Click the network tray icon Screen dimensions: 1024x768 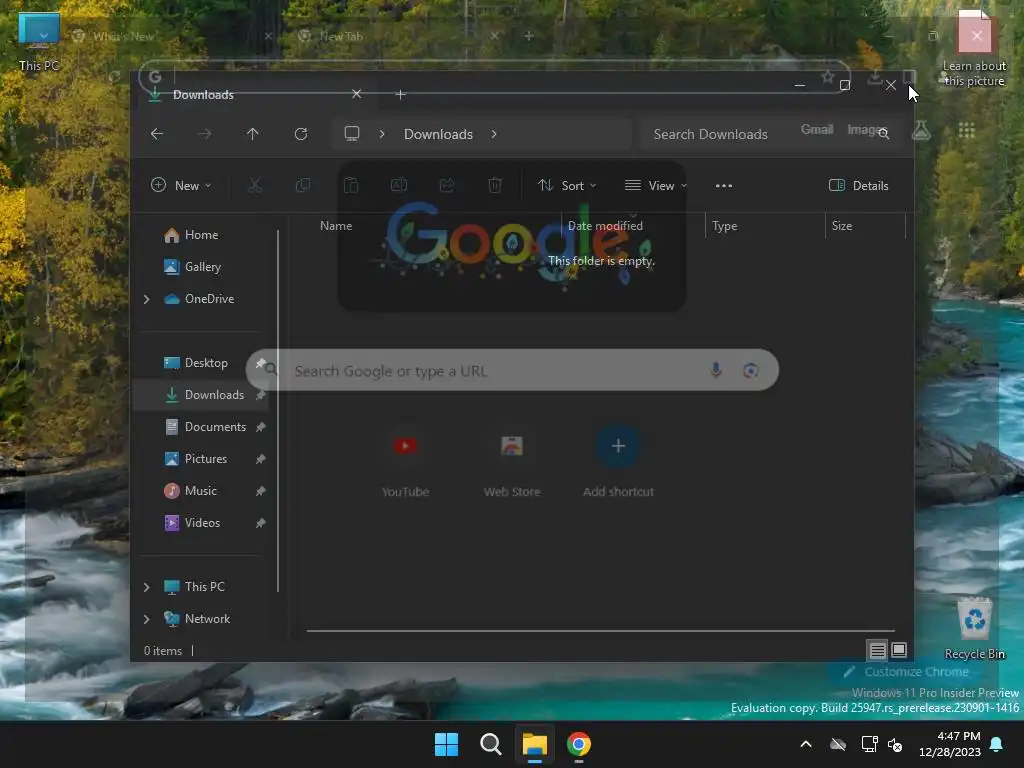click(x=869, y=744)
